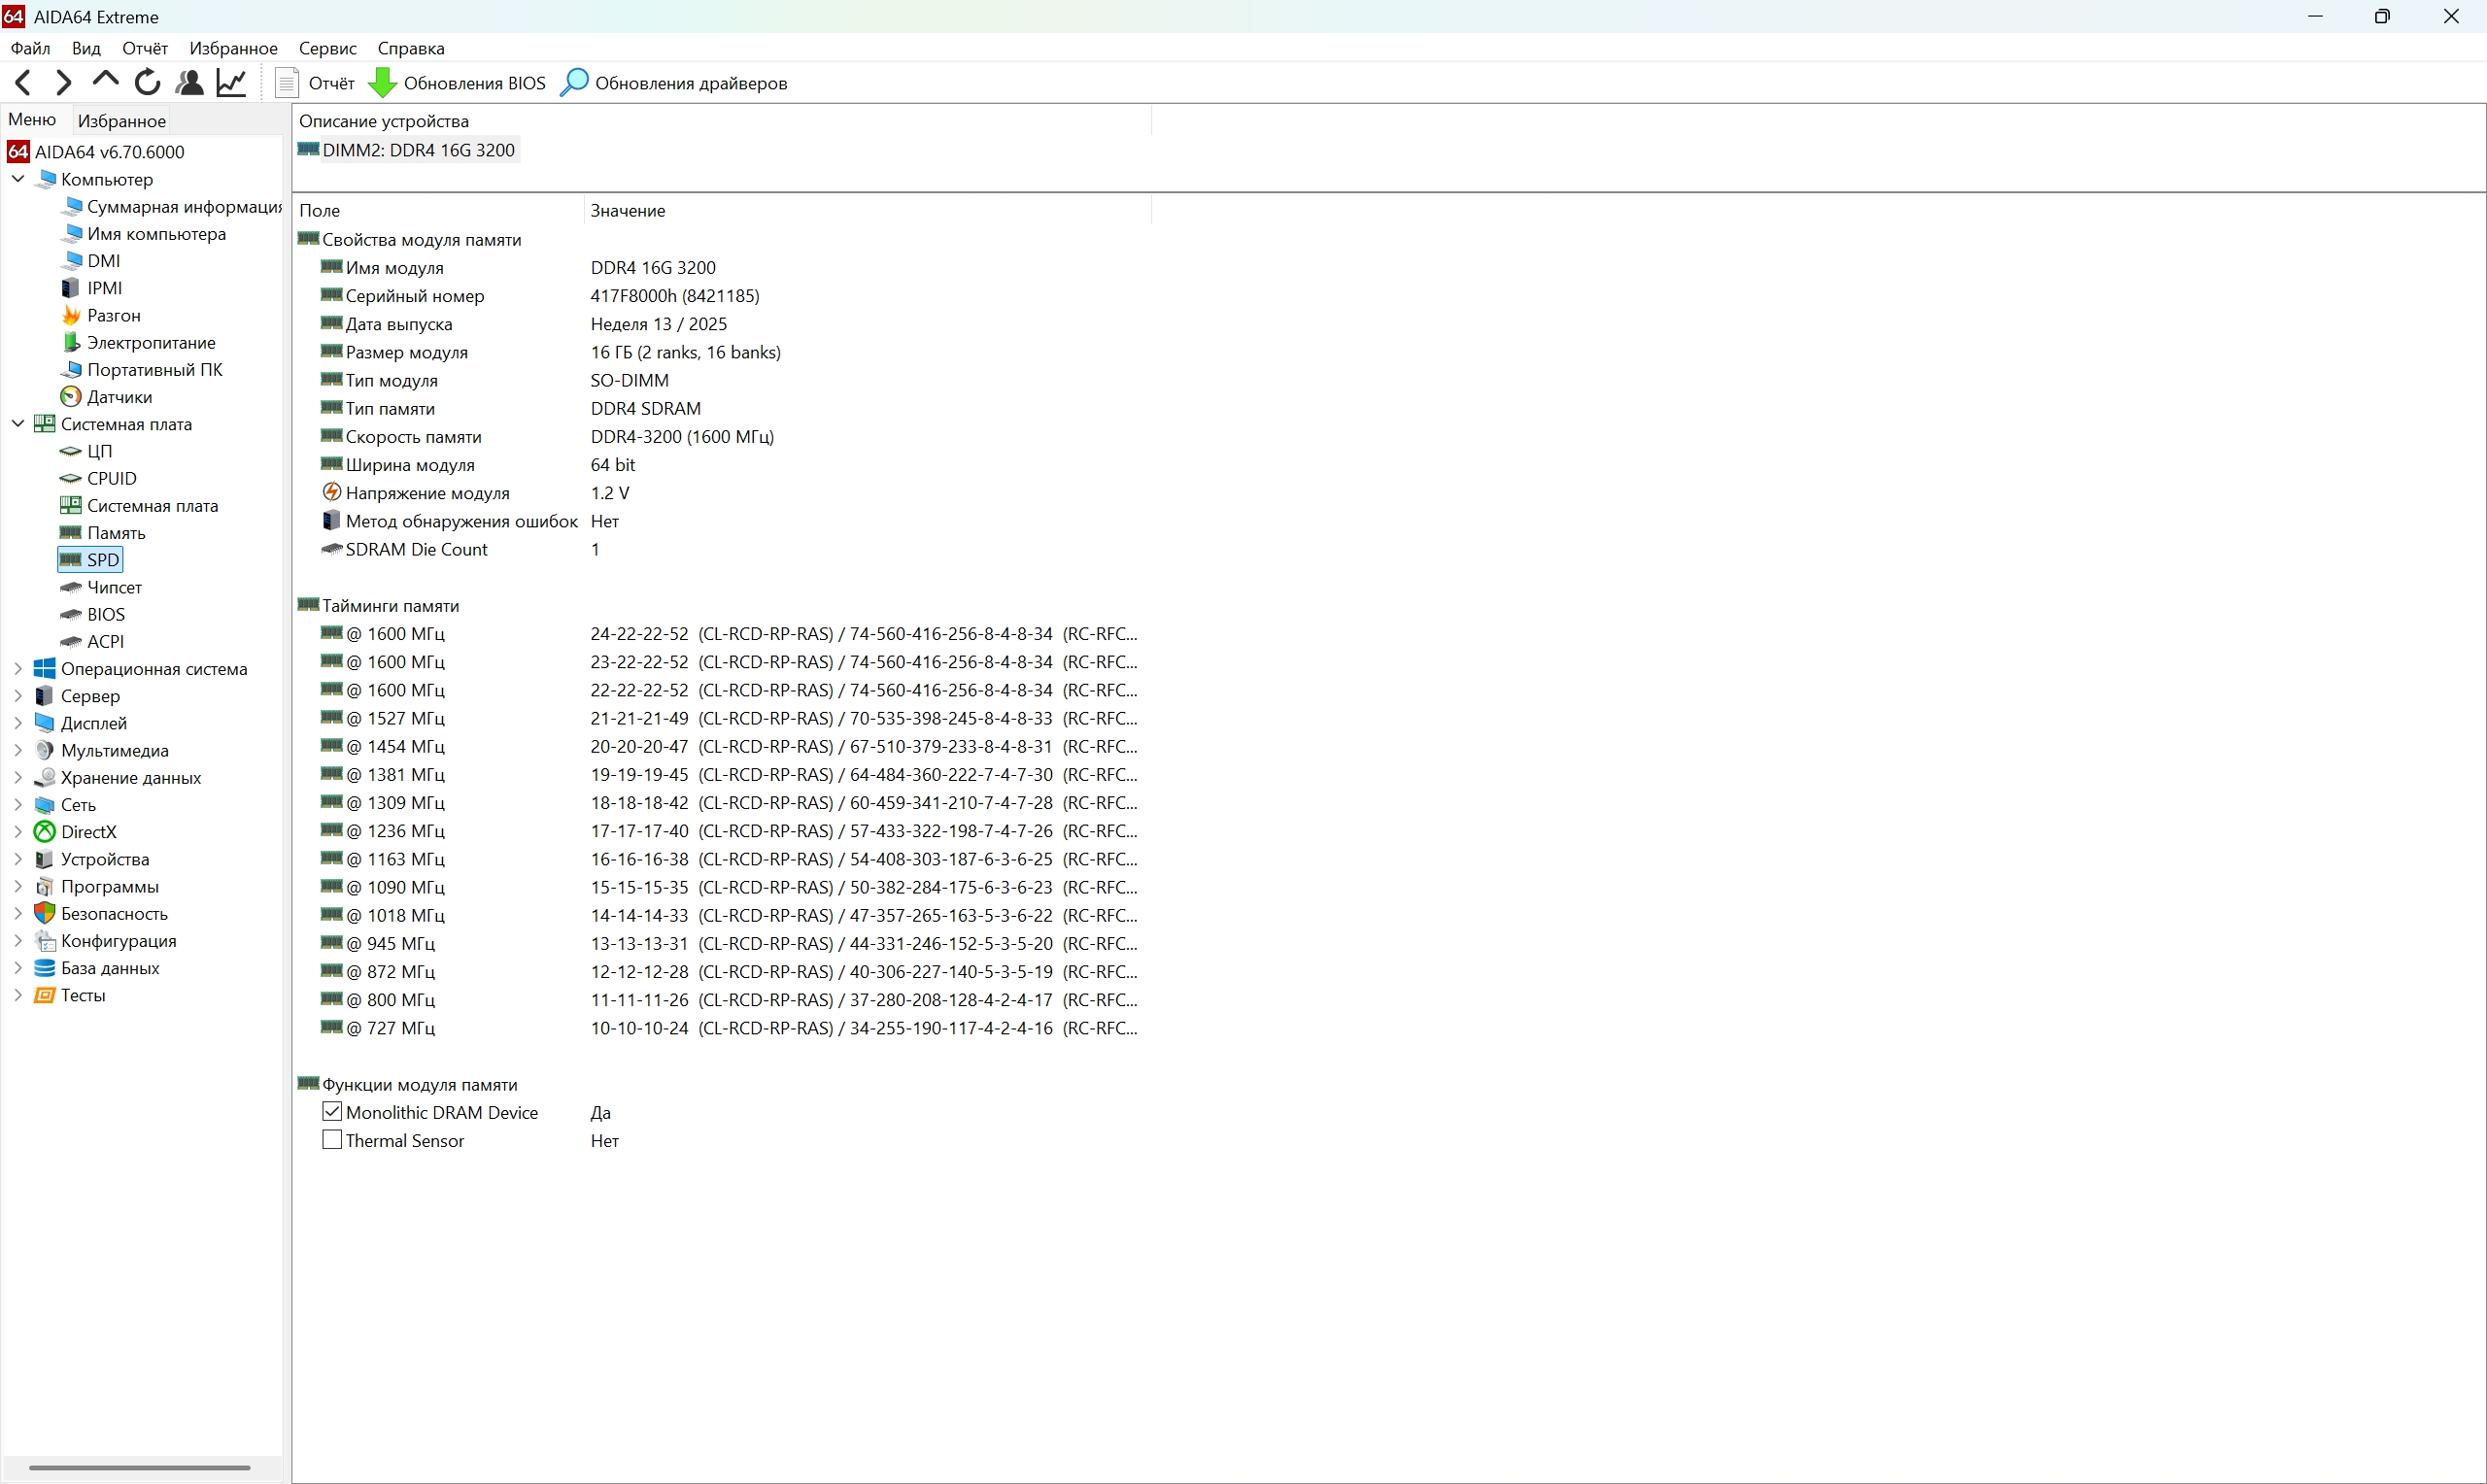Select the Датчики tree item
Image resolution: width=2487 pixels, height=1484 pixels.
(119, 397)
